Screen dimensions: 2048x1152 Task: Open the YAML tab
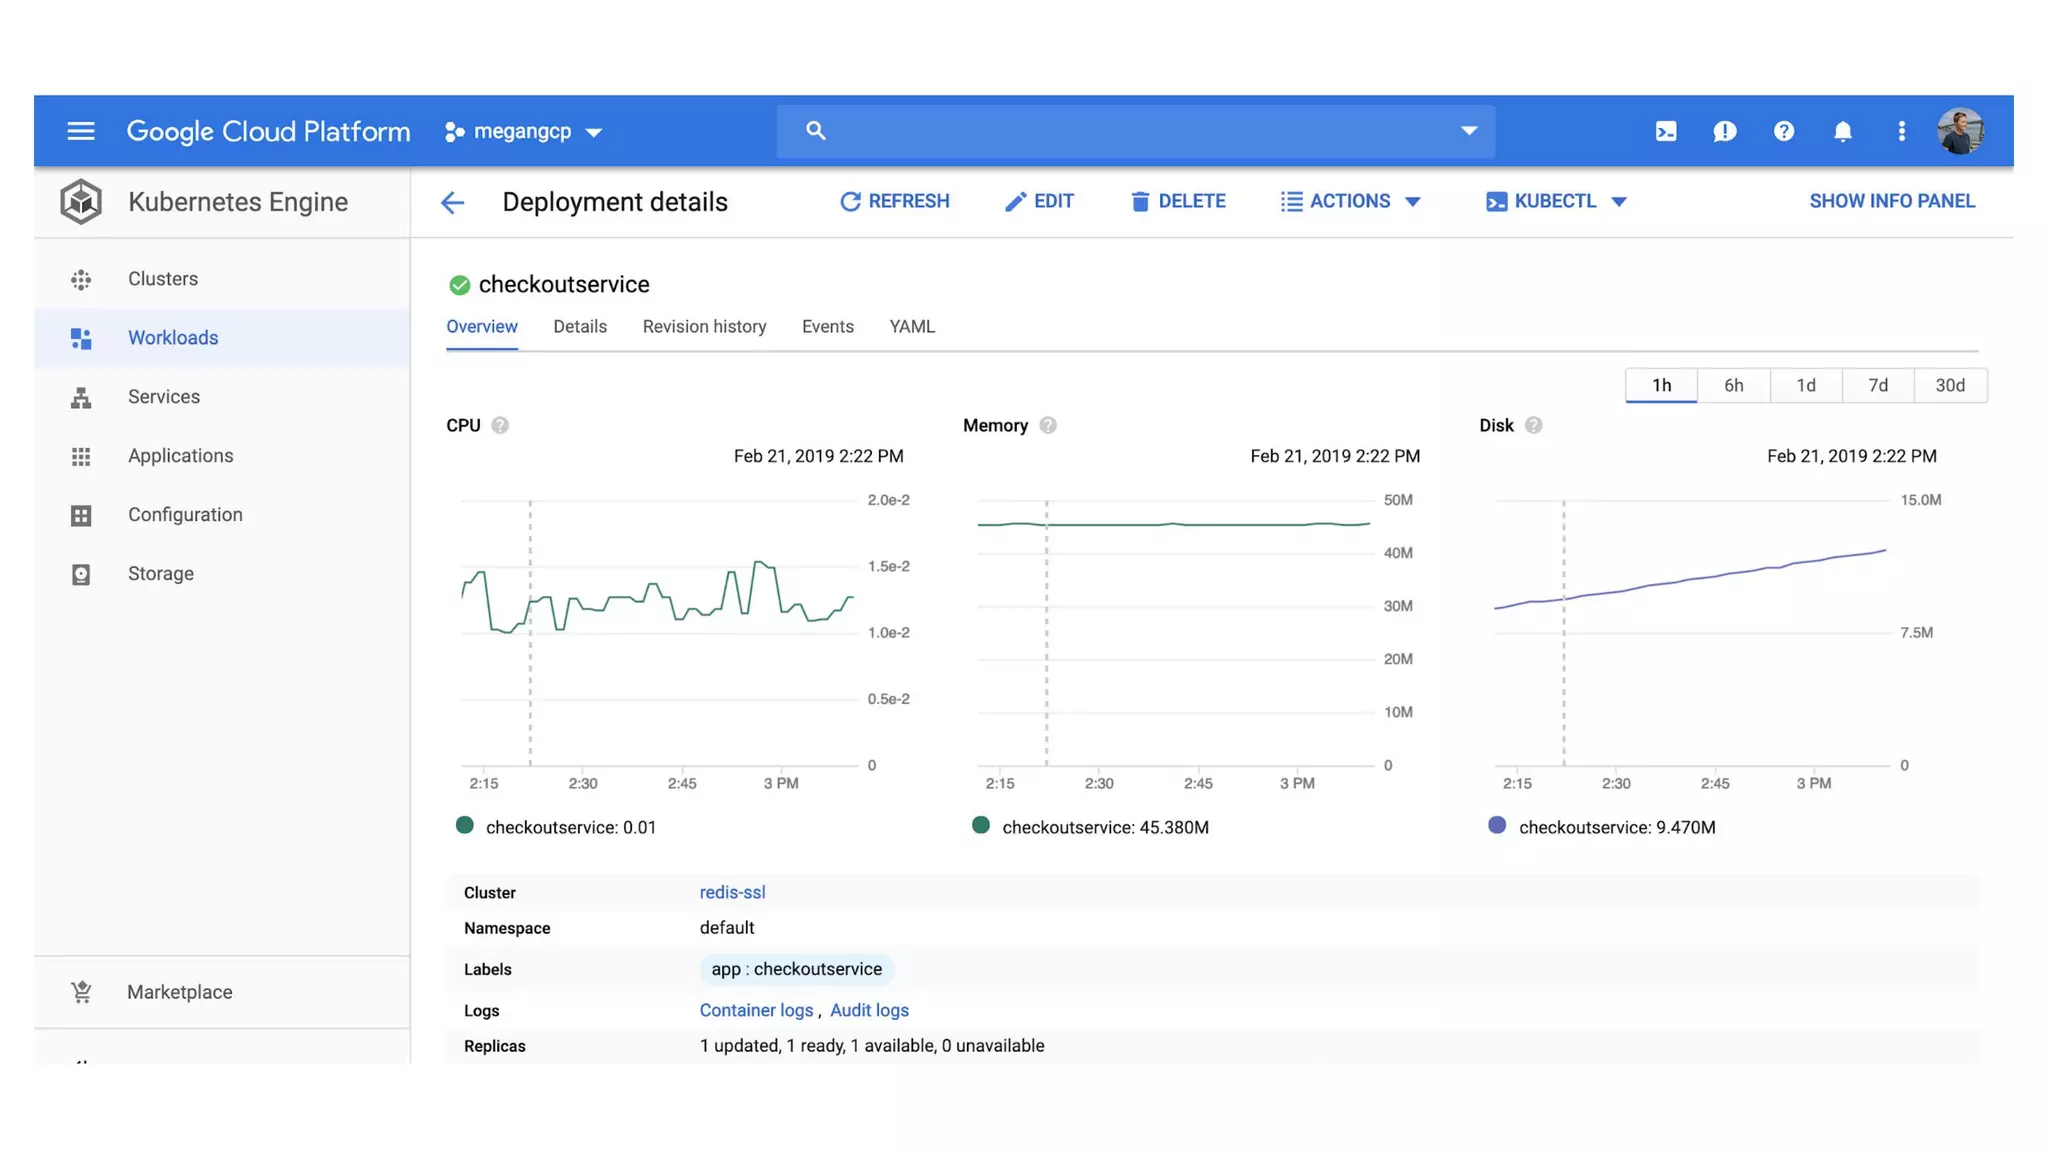(912, 327)
